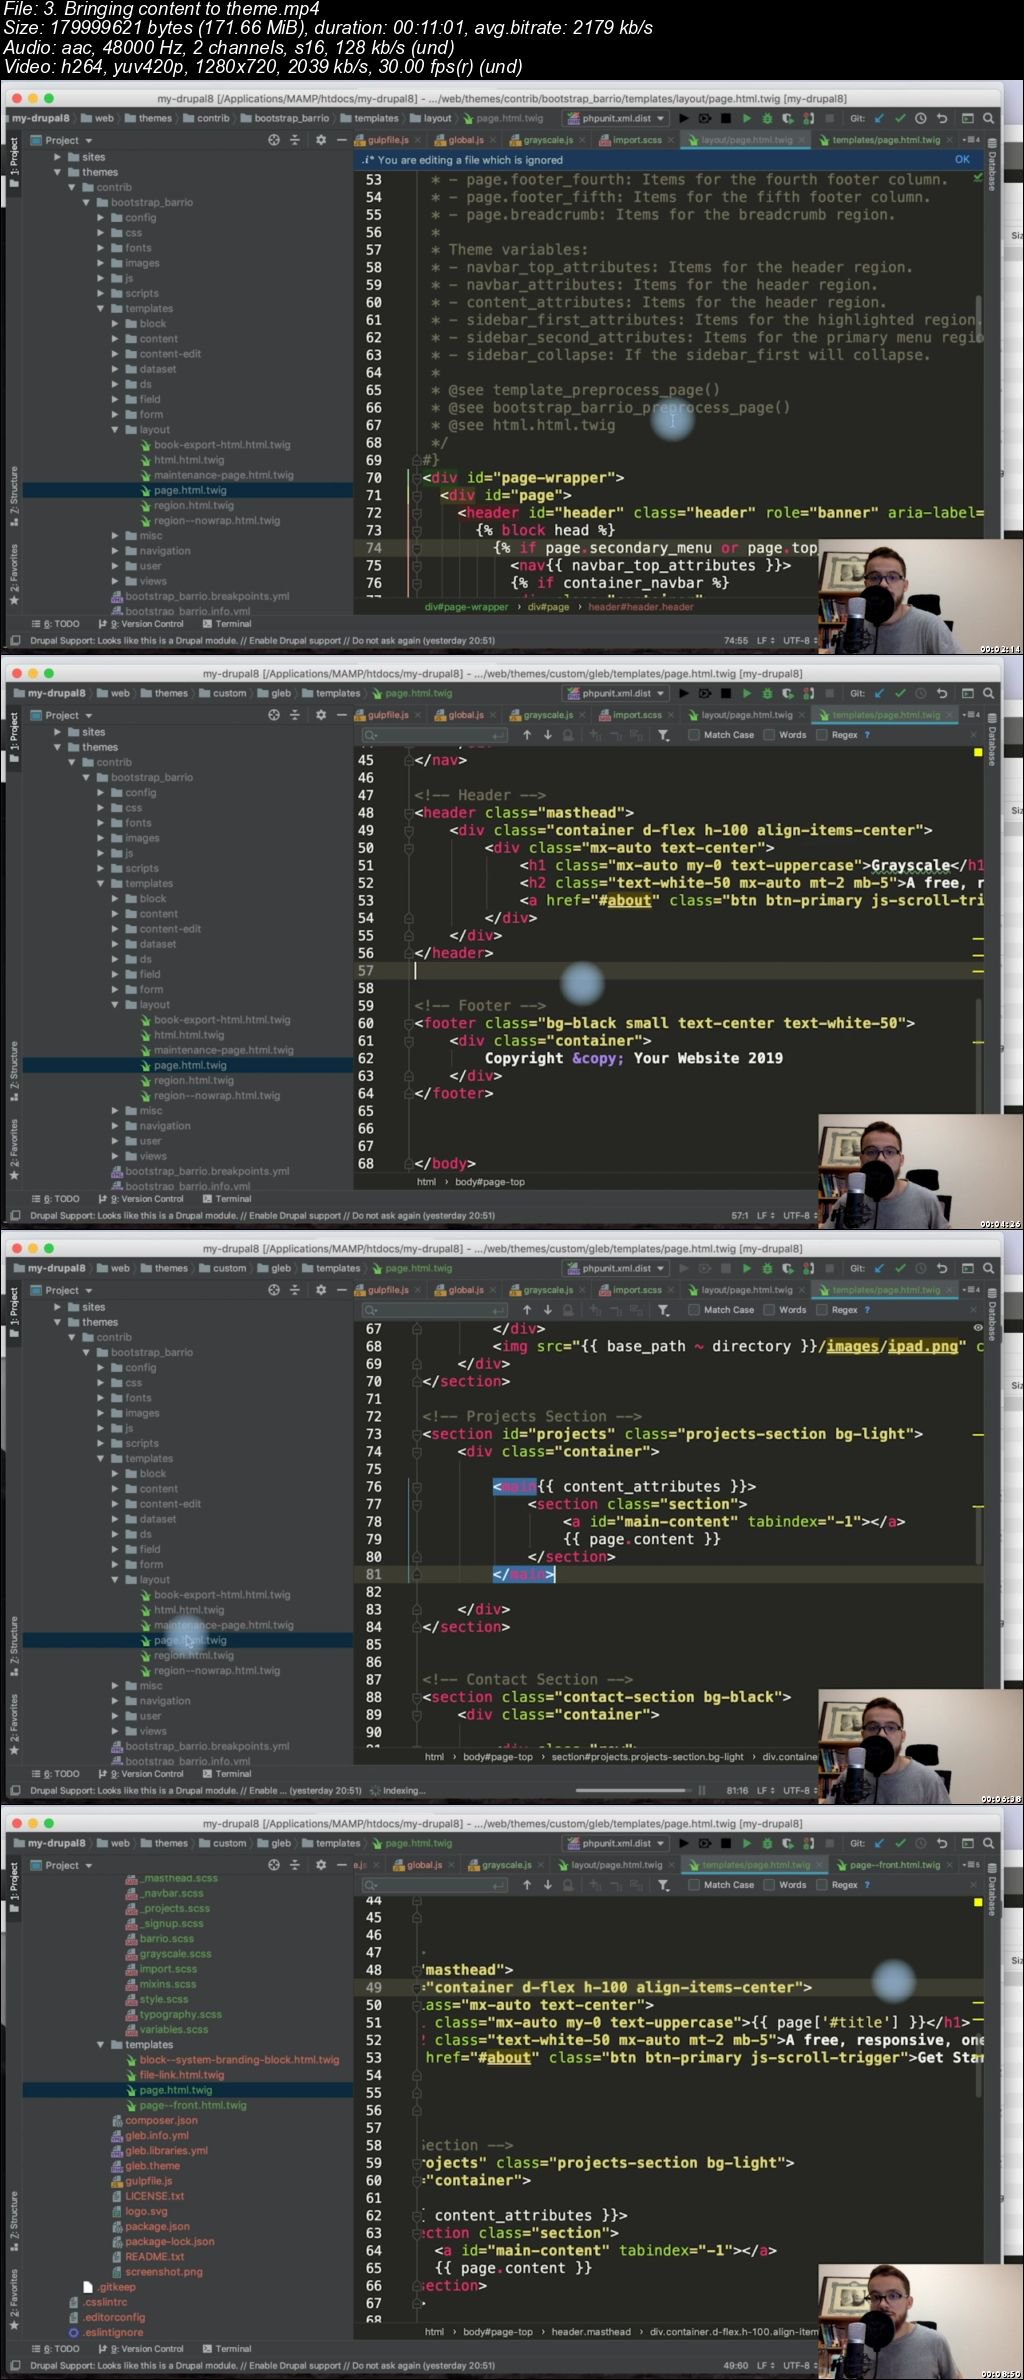Check Match Case in the bottom frame find bar
Viewport: 1024px width, 2380px height.
tap(694, 1885)
